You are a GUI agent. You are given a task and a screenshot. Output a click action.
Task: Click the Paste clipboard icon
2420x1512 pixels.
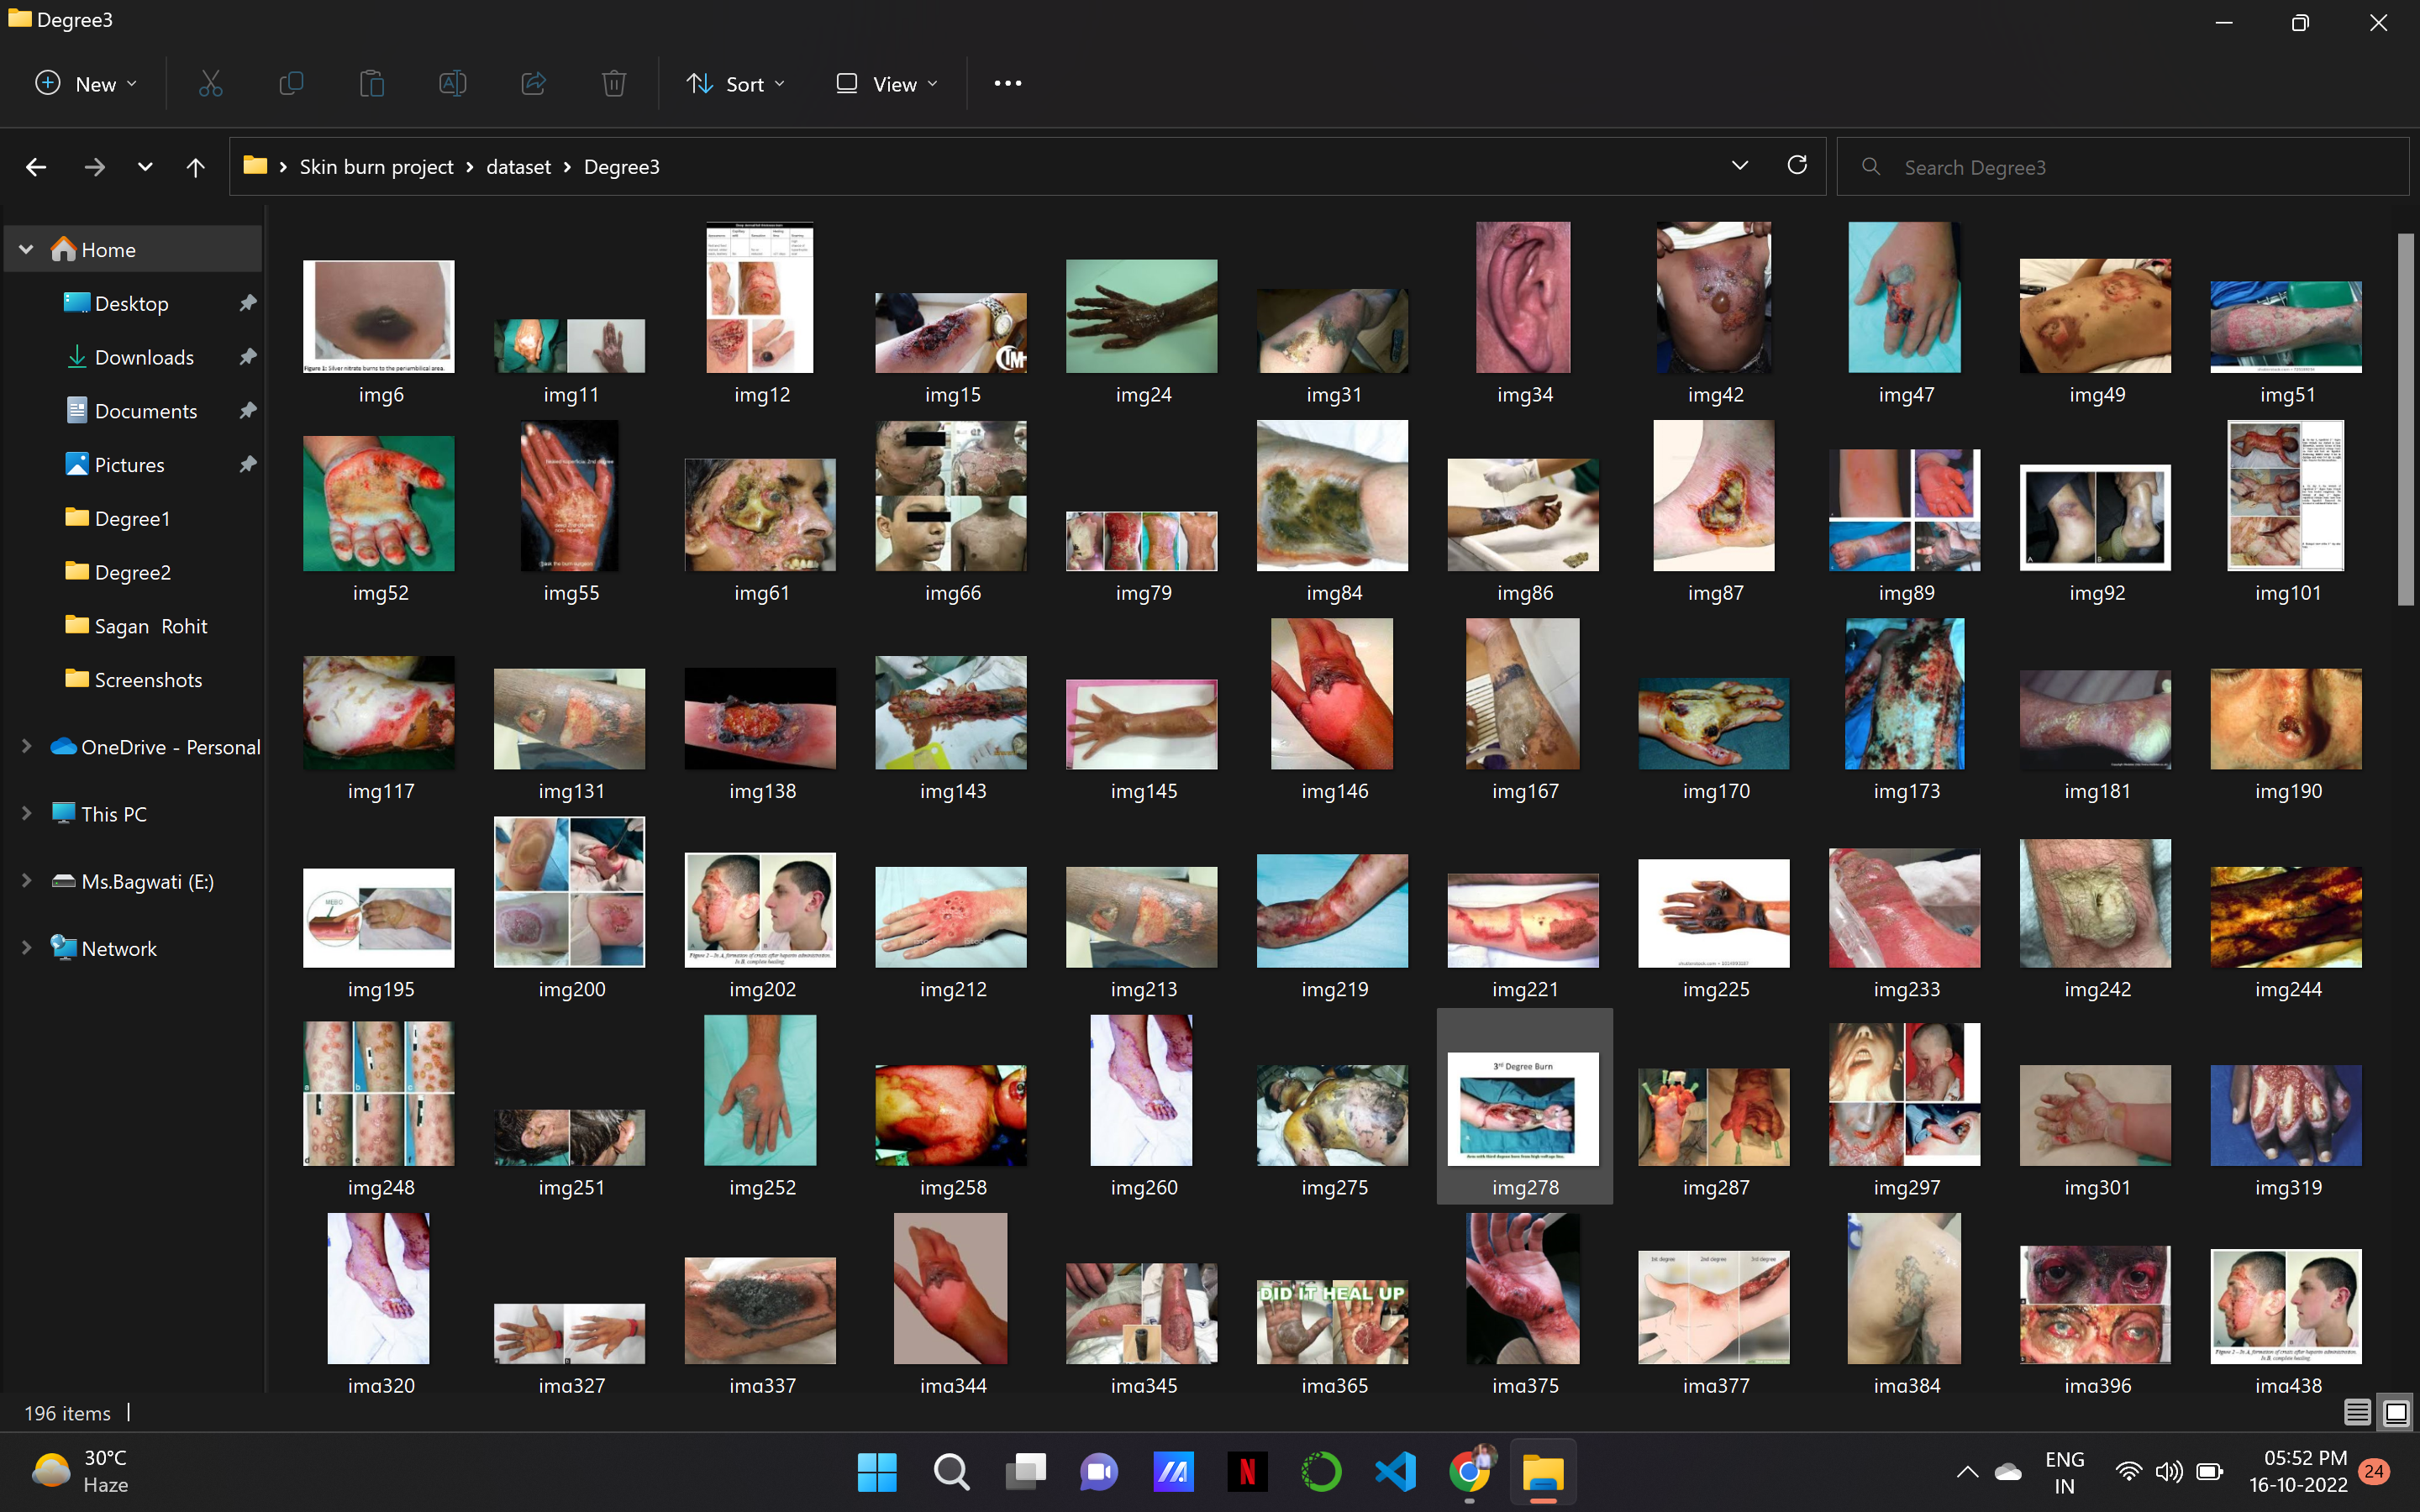point(372,84)
